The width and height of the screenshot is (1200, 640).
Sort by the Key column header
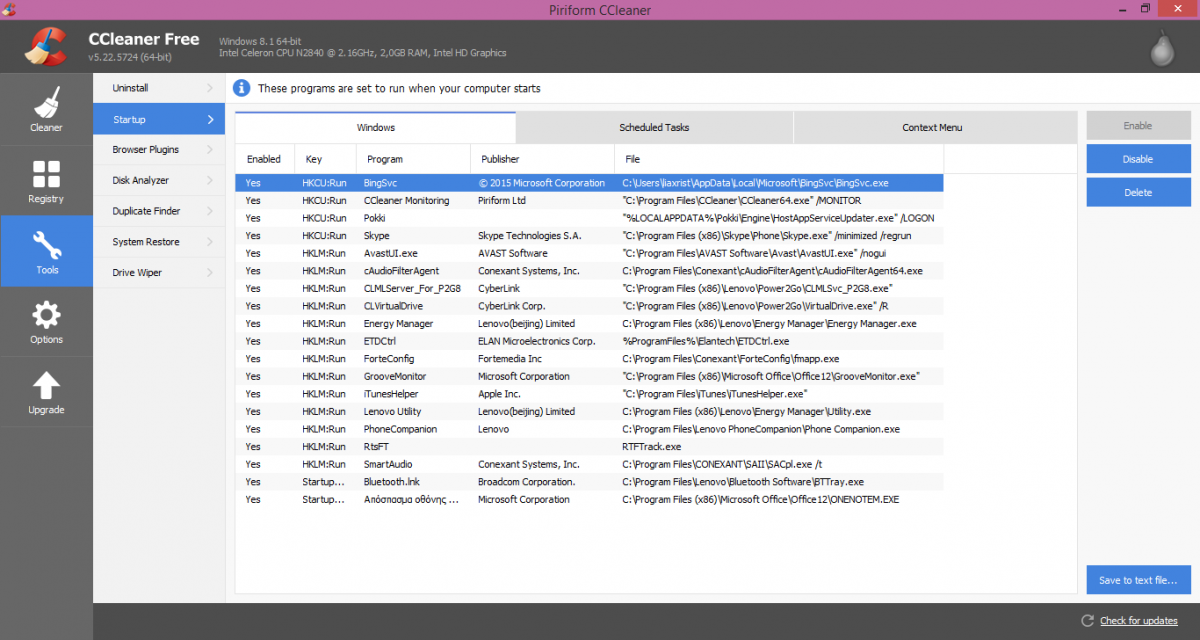pyautogui.click(x=326, y=159)
